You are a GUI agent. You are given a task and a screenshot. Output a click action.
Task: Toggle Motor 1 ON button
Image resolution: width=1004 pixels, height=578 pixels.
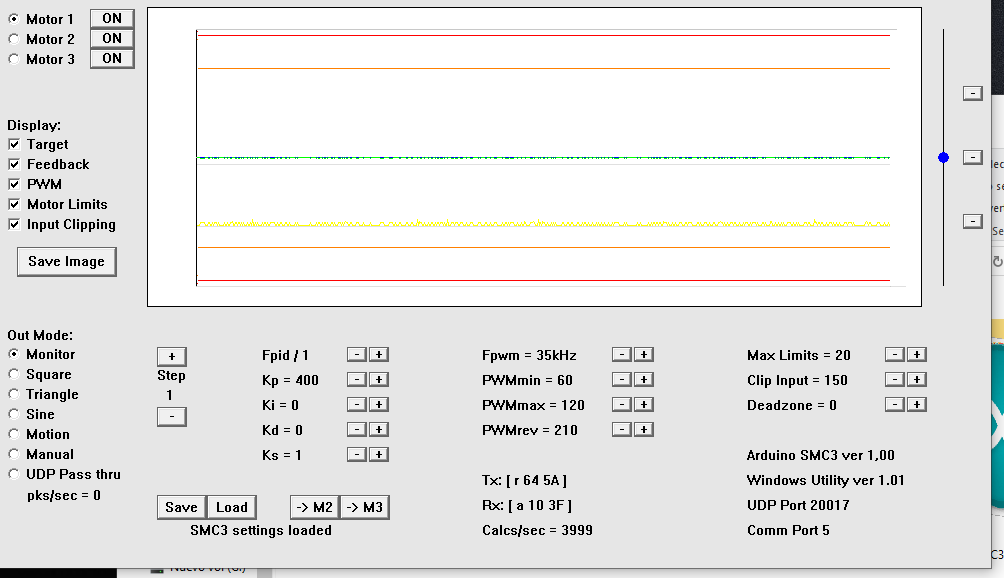tap(112, 19)
